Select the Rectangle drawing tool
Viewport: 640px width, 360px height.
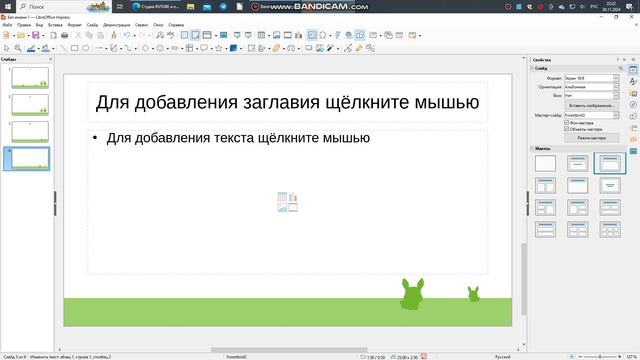(x=74, y=48)
